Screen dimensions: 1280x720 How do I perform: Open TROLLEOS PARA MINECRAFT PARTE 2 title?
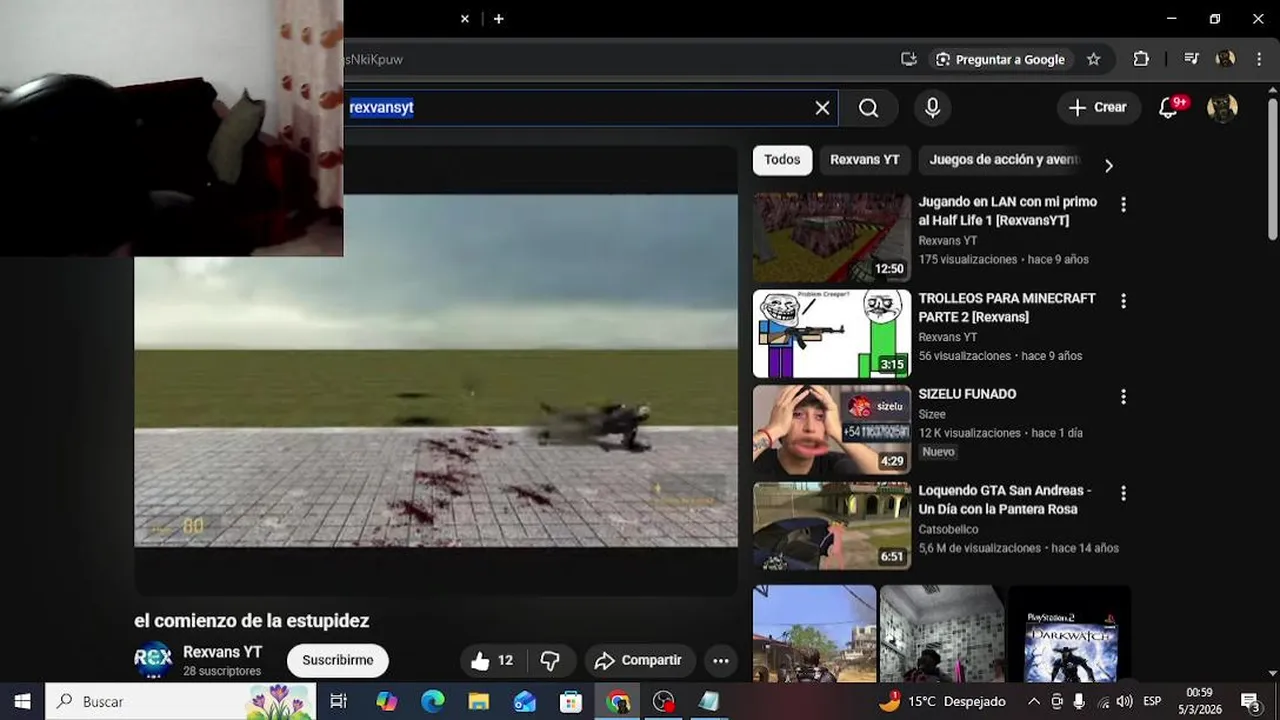click(1007, 308)
